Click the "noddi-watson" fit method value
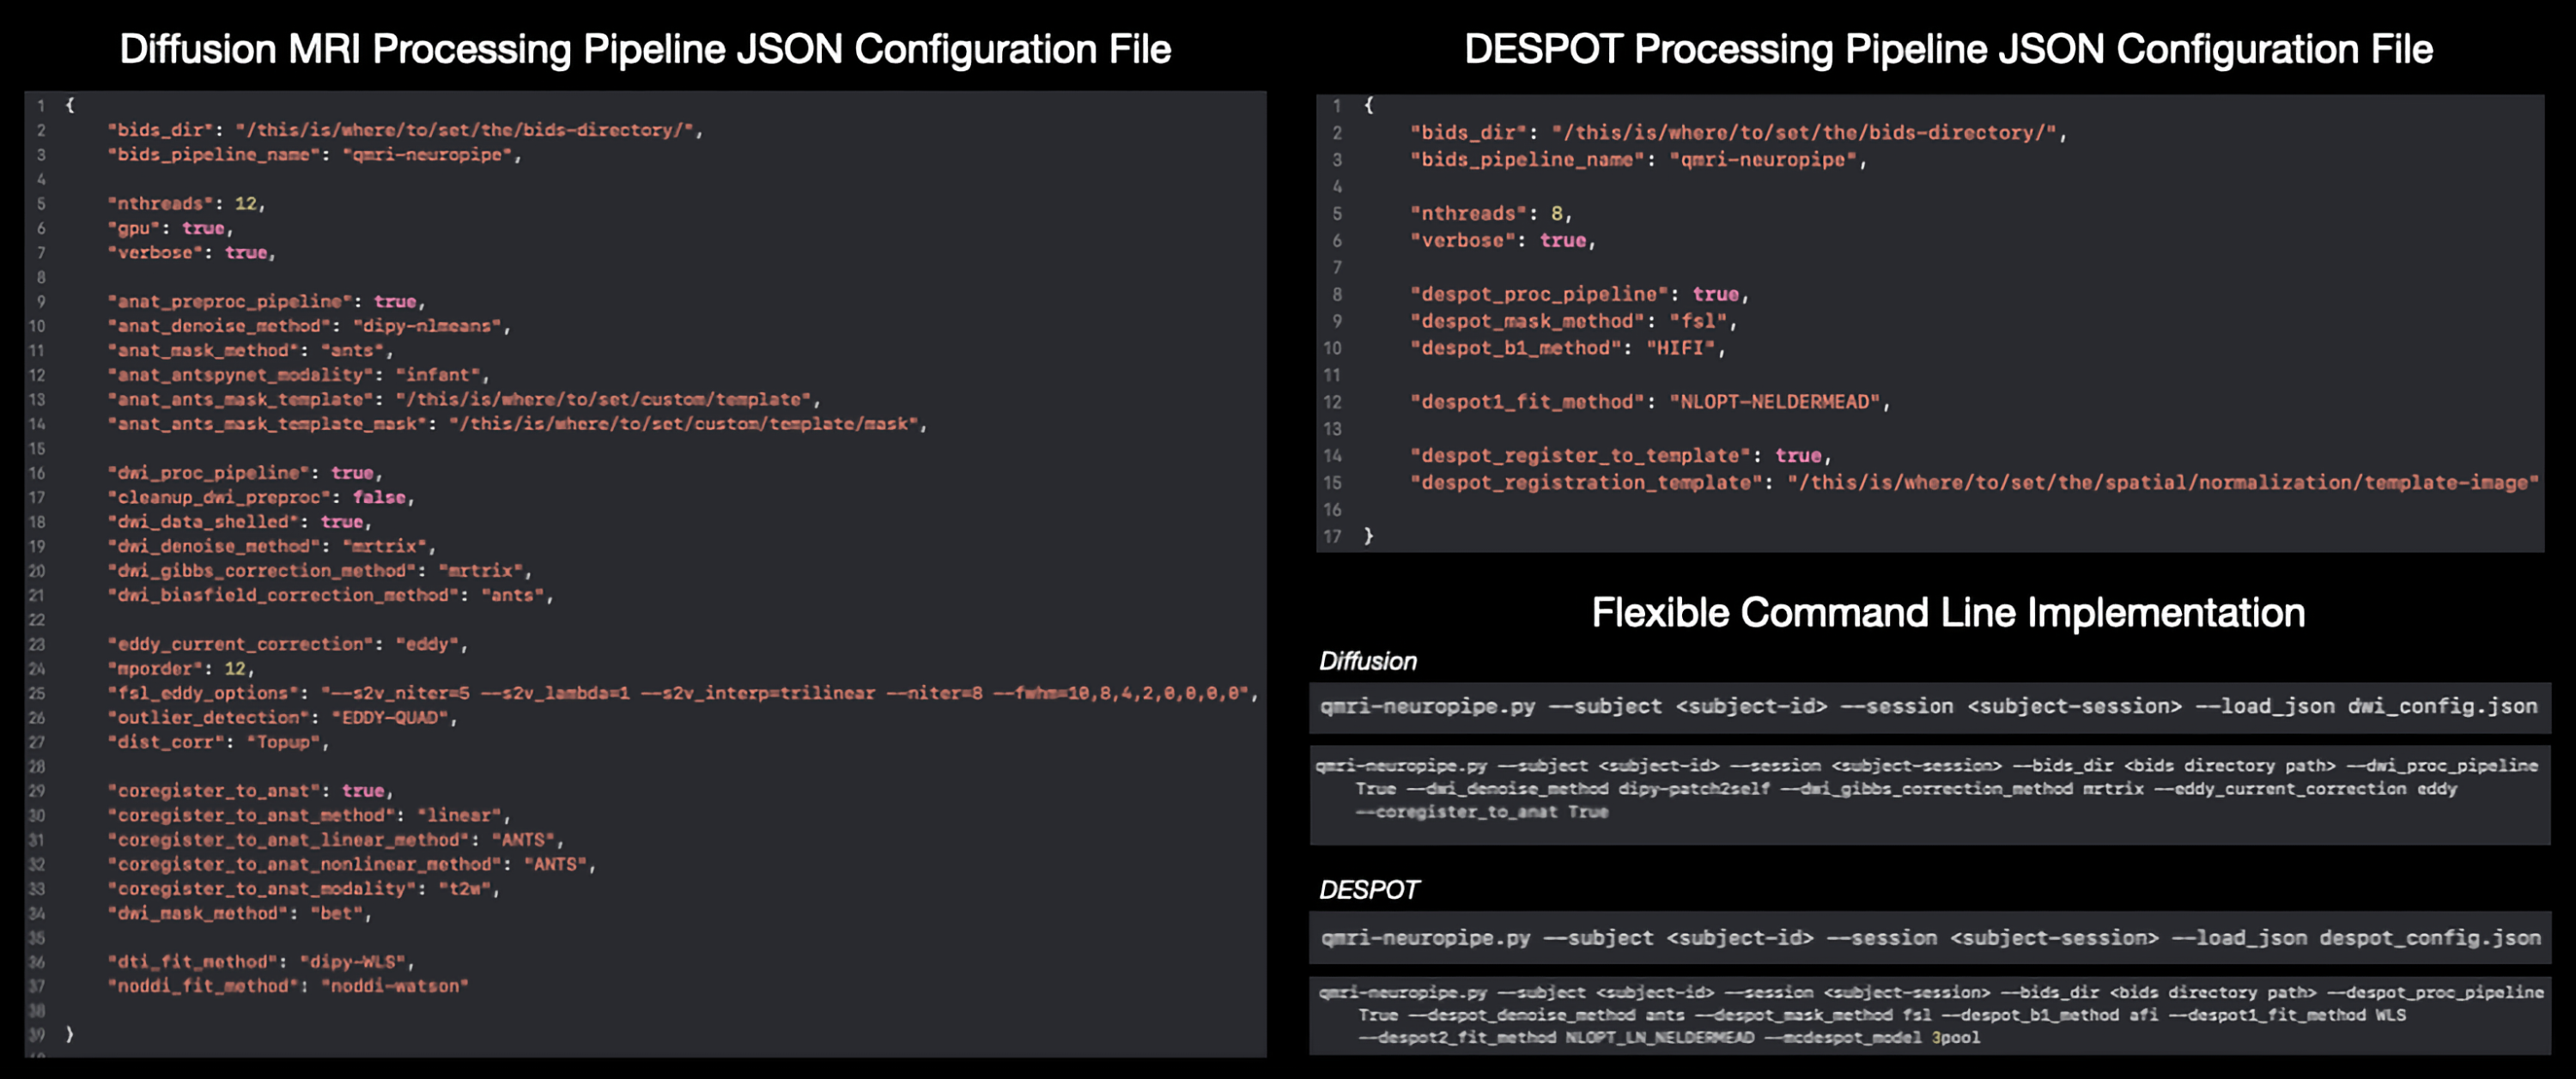This screenshot has width=2576, height=1079. tap(394, 986)
